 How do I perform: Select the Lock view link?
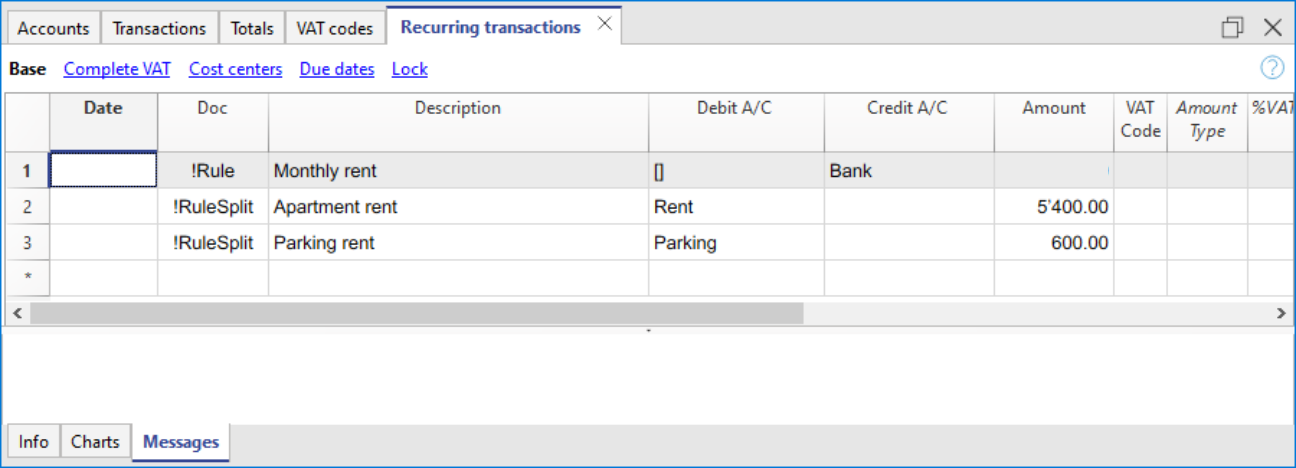(409, 69)
